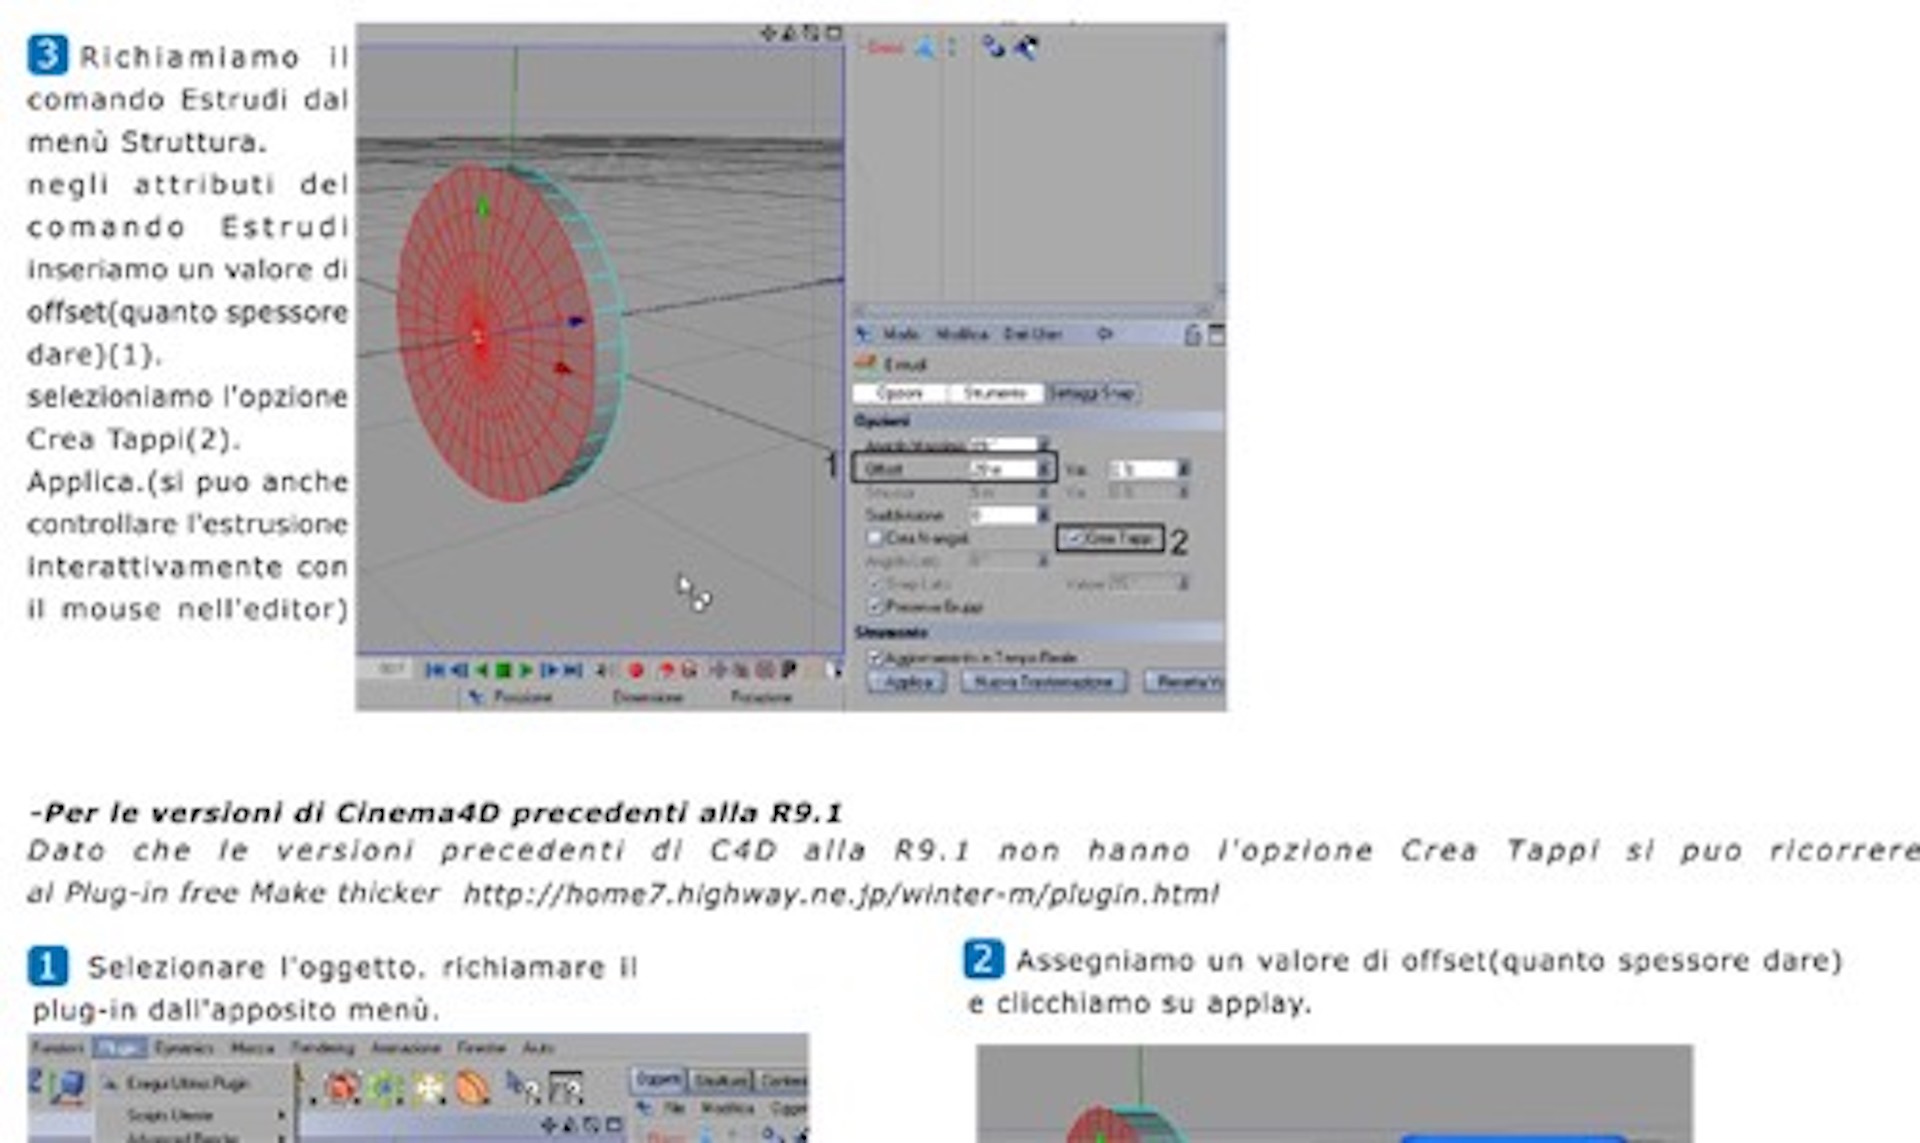Click the viewport maximize icon at top
This screenshot has width=1920, height=1143.
click(833, 34)
